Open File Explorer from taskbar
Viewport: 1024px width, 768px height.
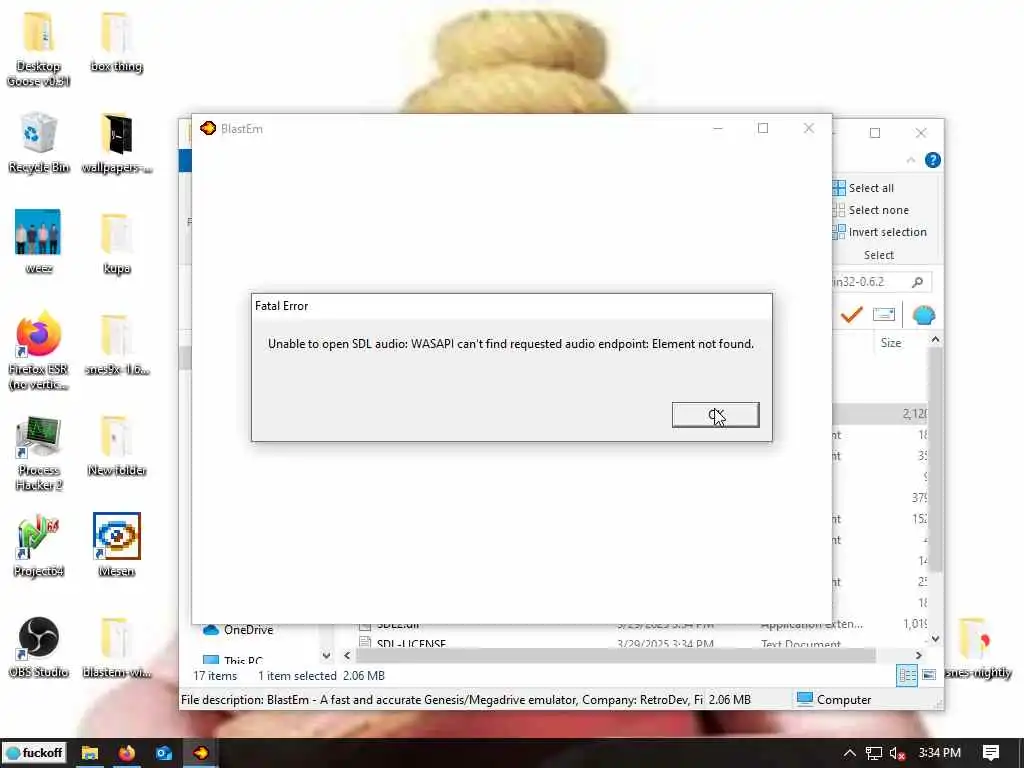(x=89, y=753)
